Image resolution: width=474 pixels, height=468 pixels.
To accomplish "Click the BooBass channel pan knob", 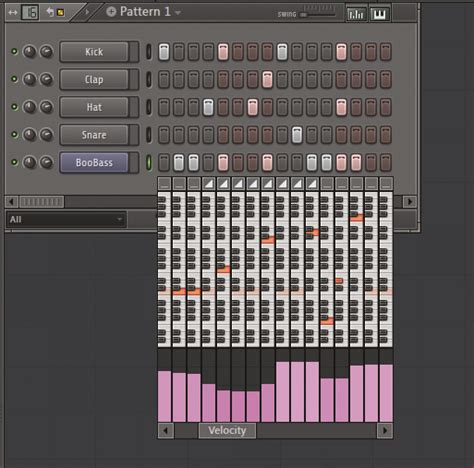I will pyautogui.click(x=30, y=162).
